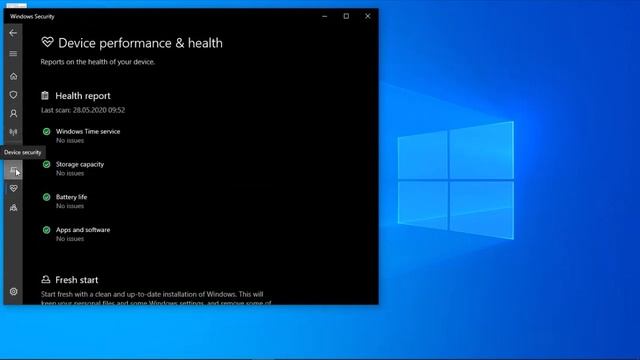Click the Apps and software status checkmark
640x360 pixels.
tap(47, 230)
